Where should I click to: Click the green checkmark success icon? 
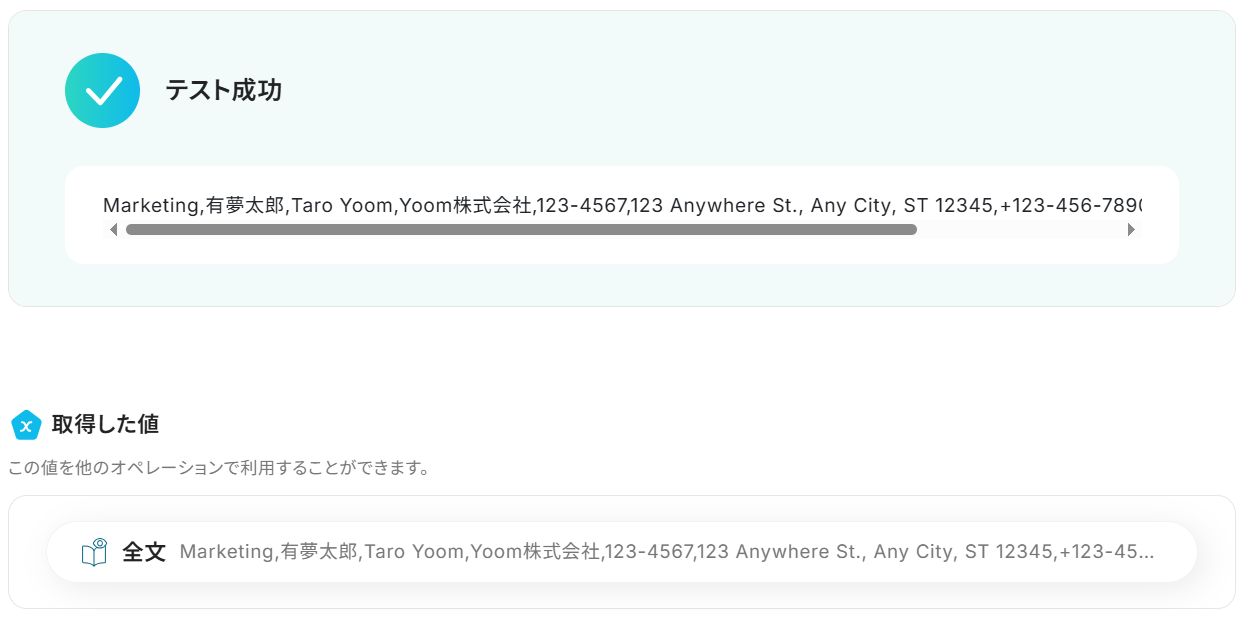[102, 90]
